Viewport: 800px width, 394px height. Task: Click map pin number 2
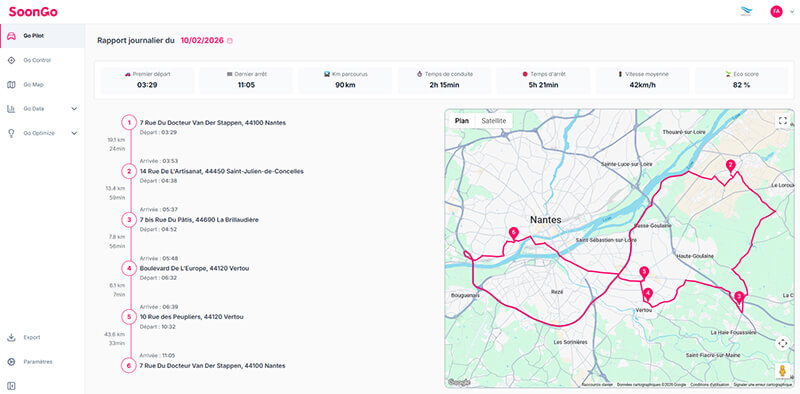[731, 166]
